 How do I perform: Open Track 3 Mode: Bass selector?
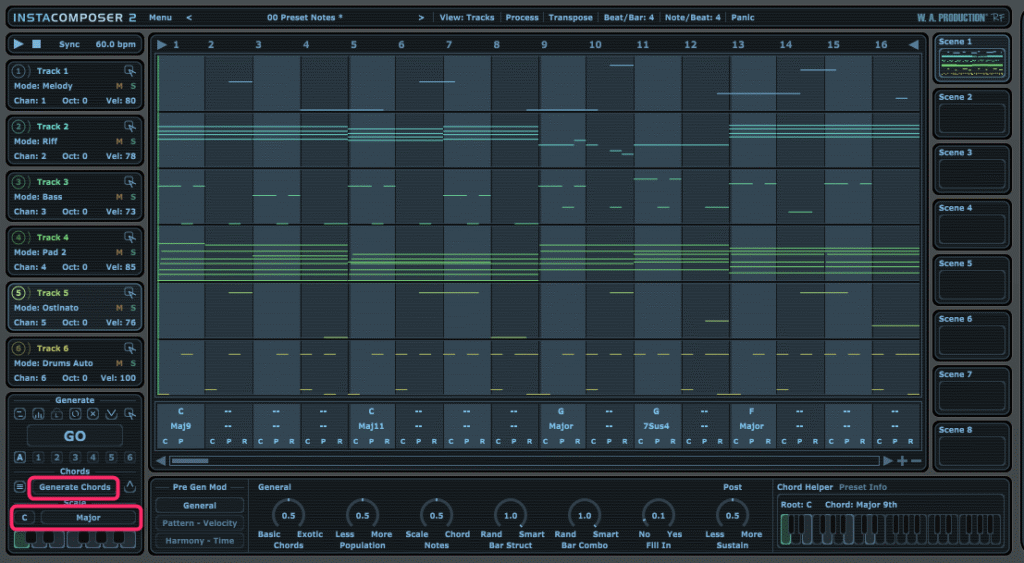tap(38, 197)
